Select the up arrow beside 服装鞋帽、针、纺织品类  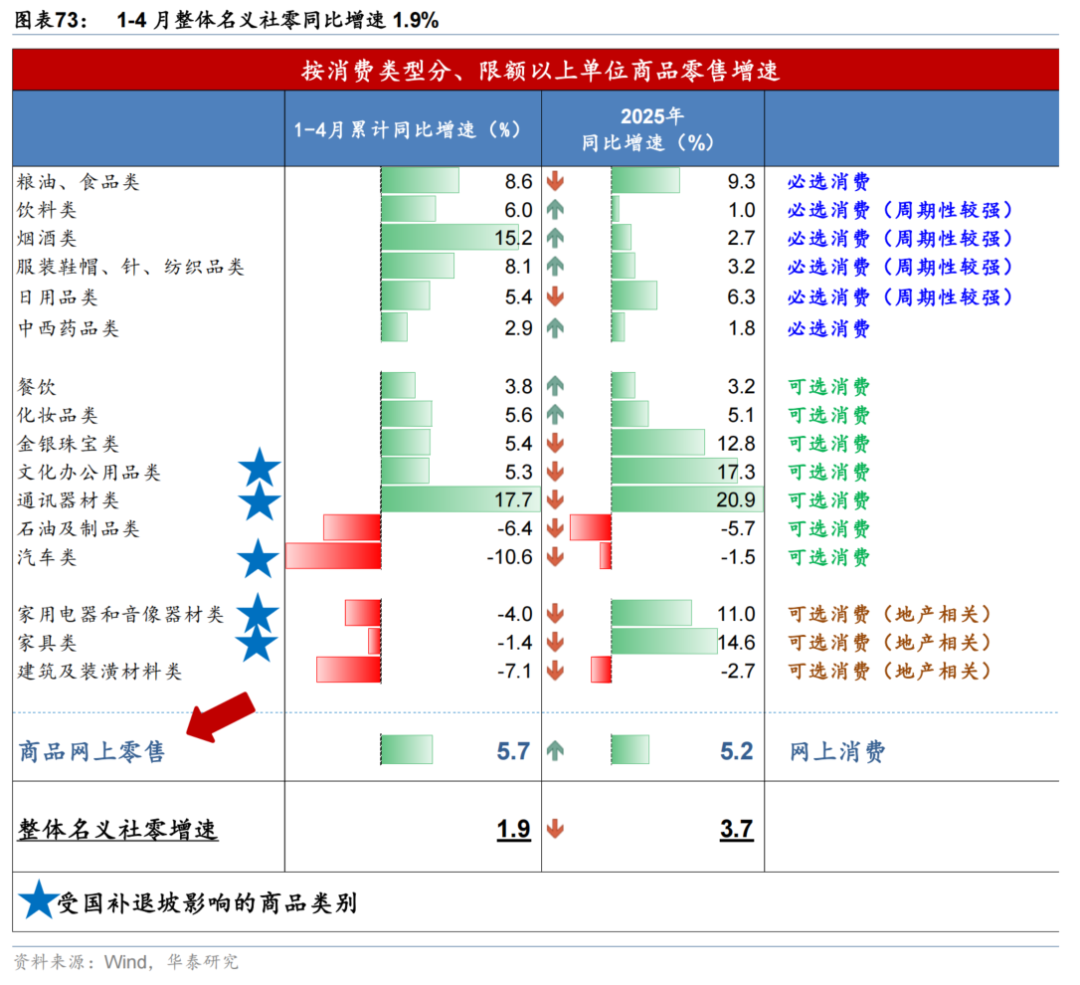[555, 266]
